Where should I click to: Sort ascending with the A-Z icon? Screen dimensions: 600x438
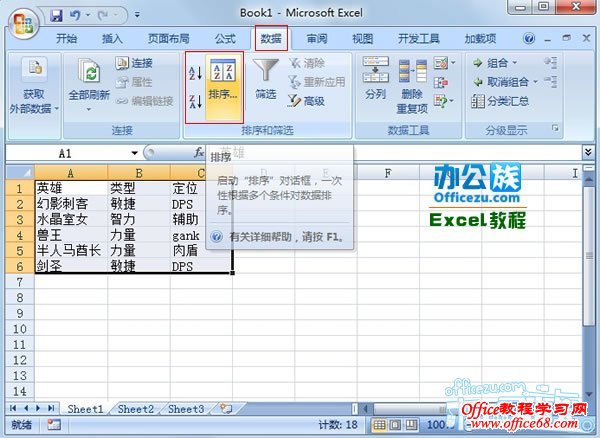[196, 72]
